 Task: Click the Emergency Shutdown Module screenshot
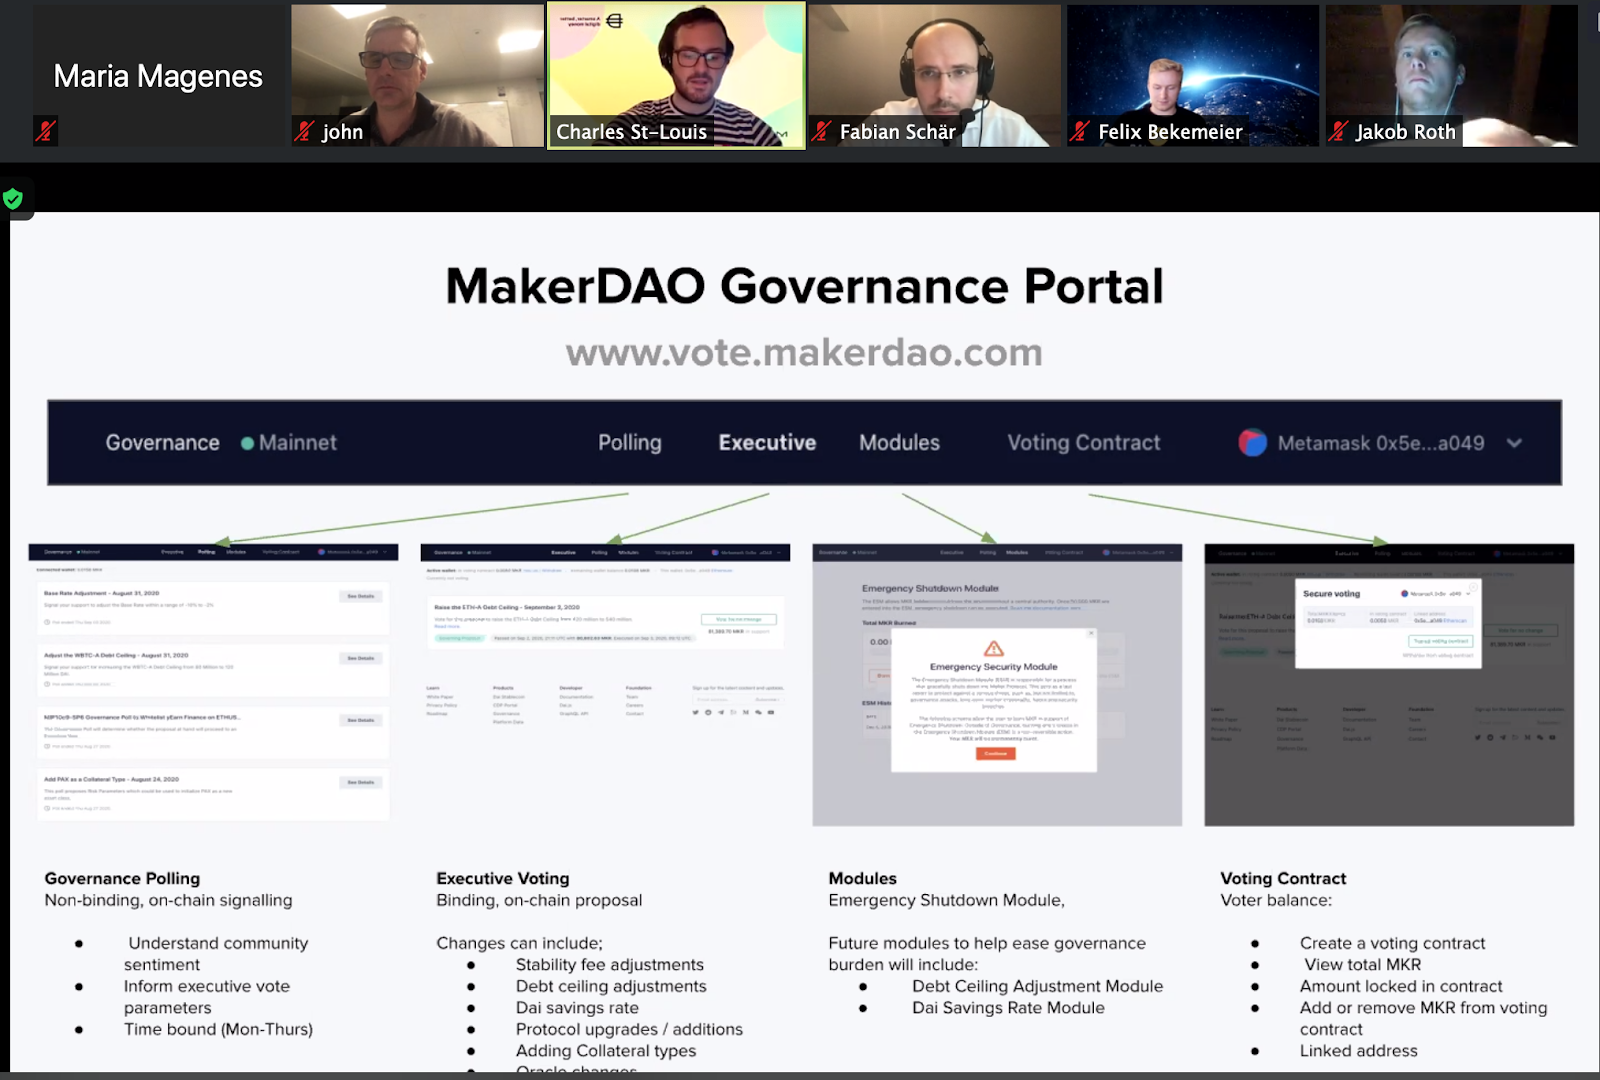(997, 685)
